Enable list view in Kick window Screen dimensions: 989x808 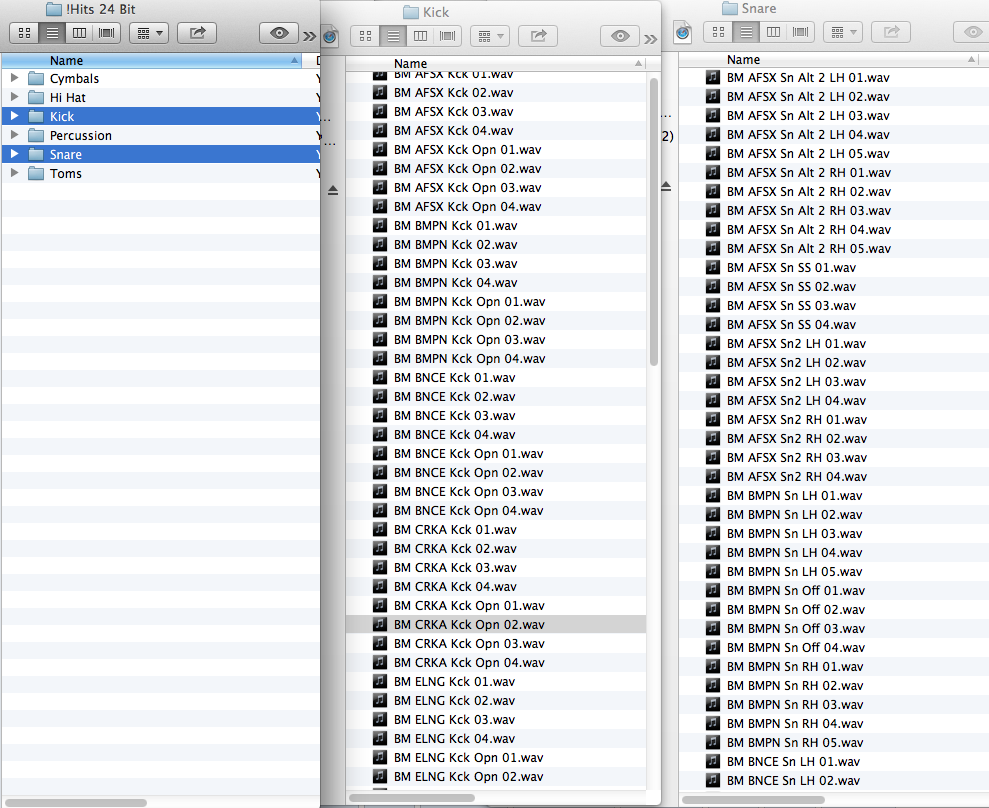[x=393, y=36]
